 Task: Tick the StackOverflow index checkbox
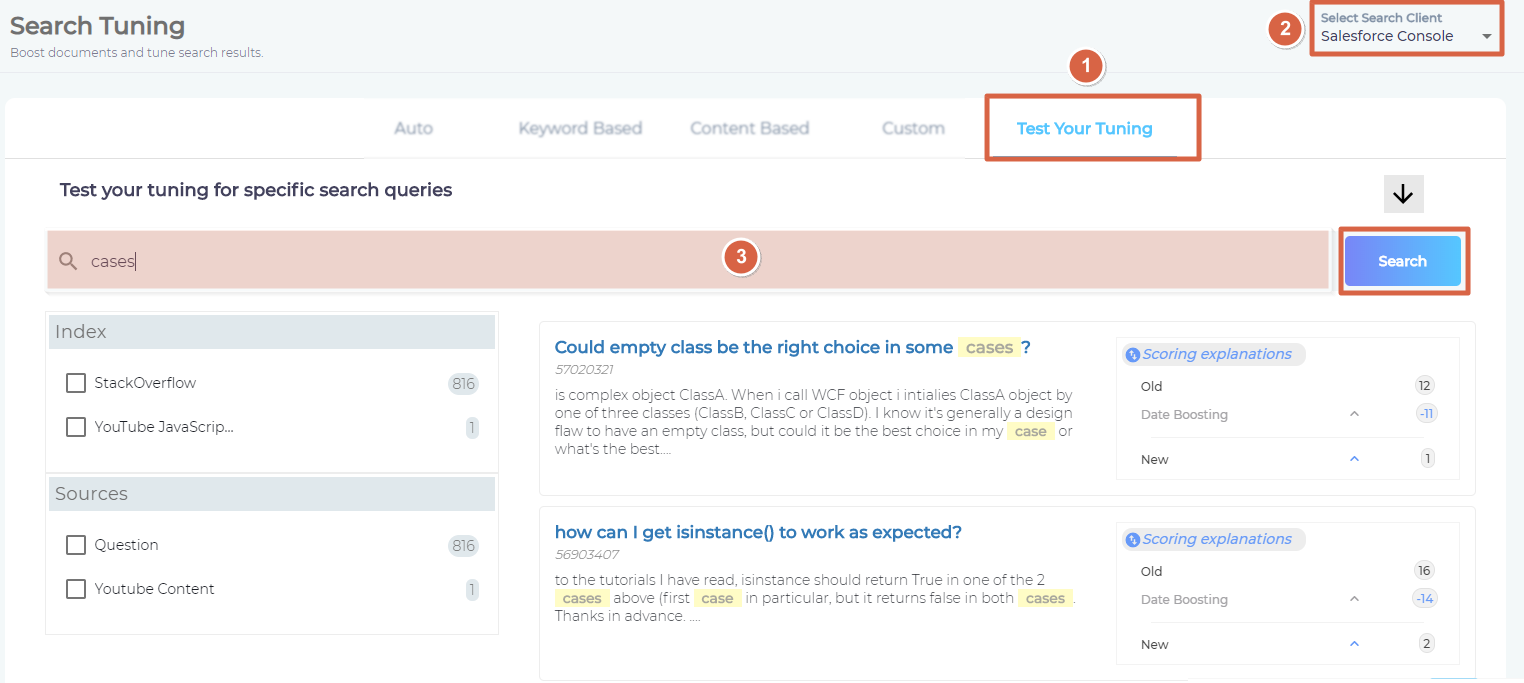[76, 383]
